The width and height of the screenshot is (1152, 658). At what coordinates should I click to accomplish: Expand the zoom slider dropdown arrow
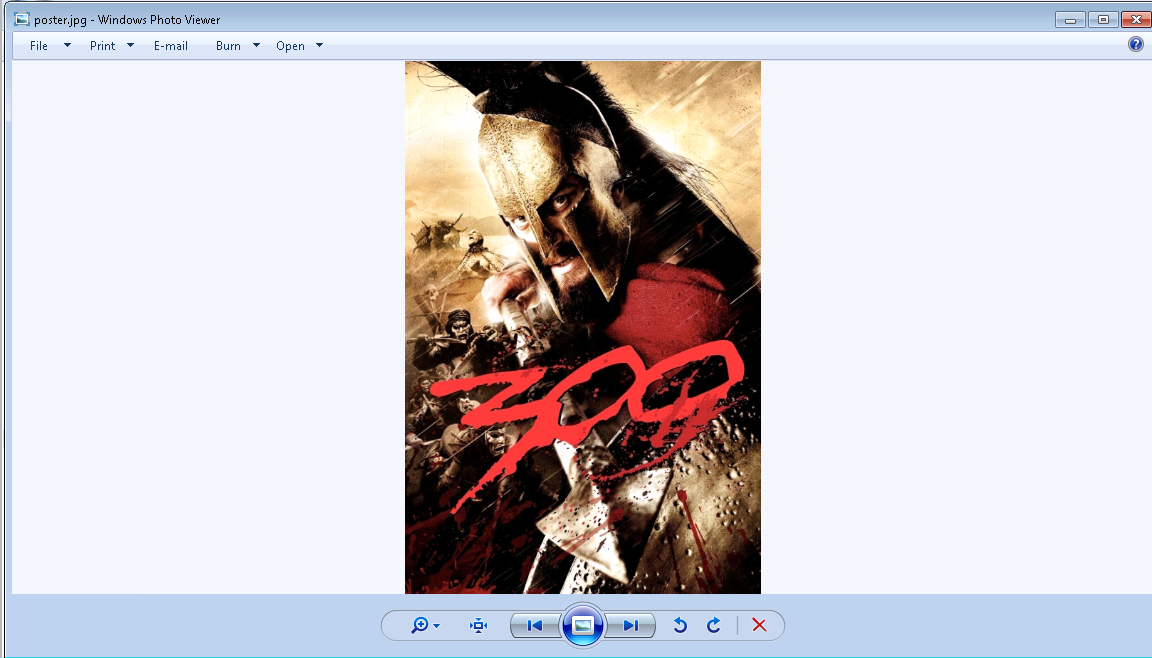pos(436,626)
